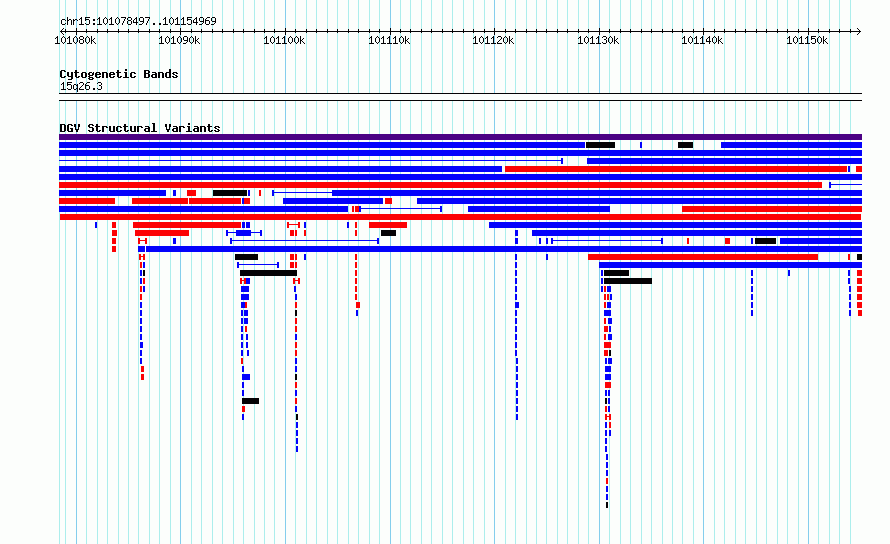Select the 101120k ruler label
890x544 pixels.
pyautogui.click(x=493, y=40)
